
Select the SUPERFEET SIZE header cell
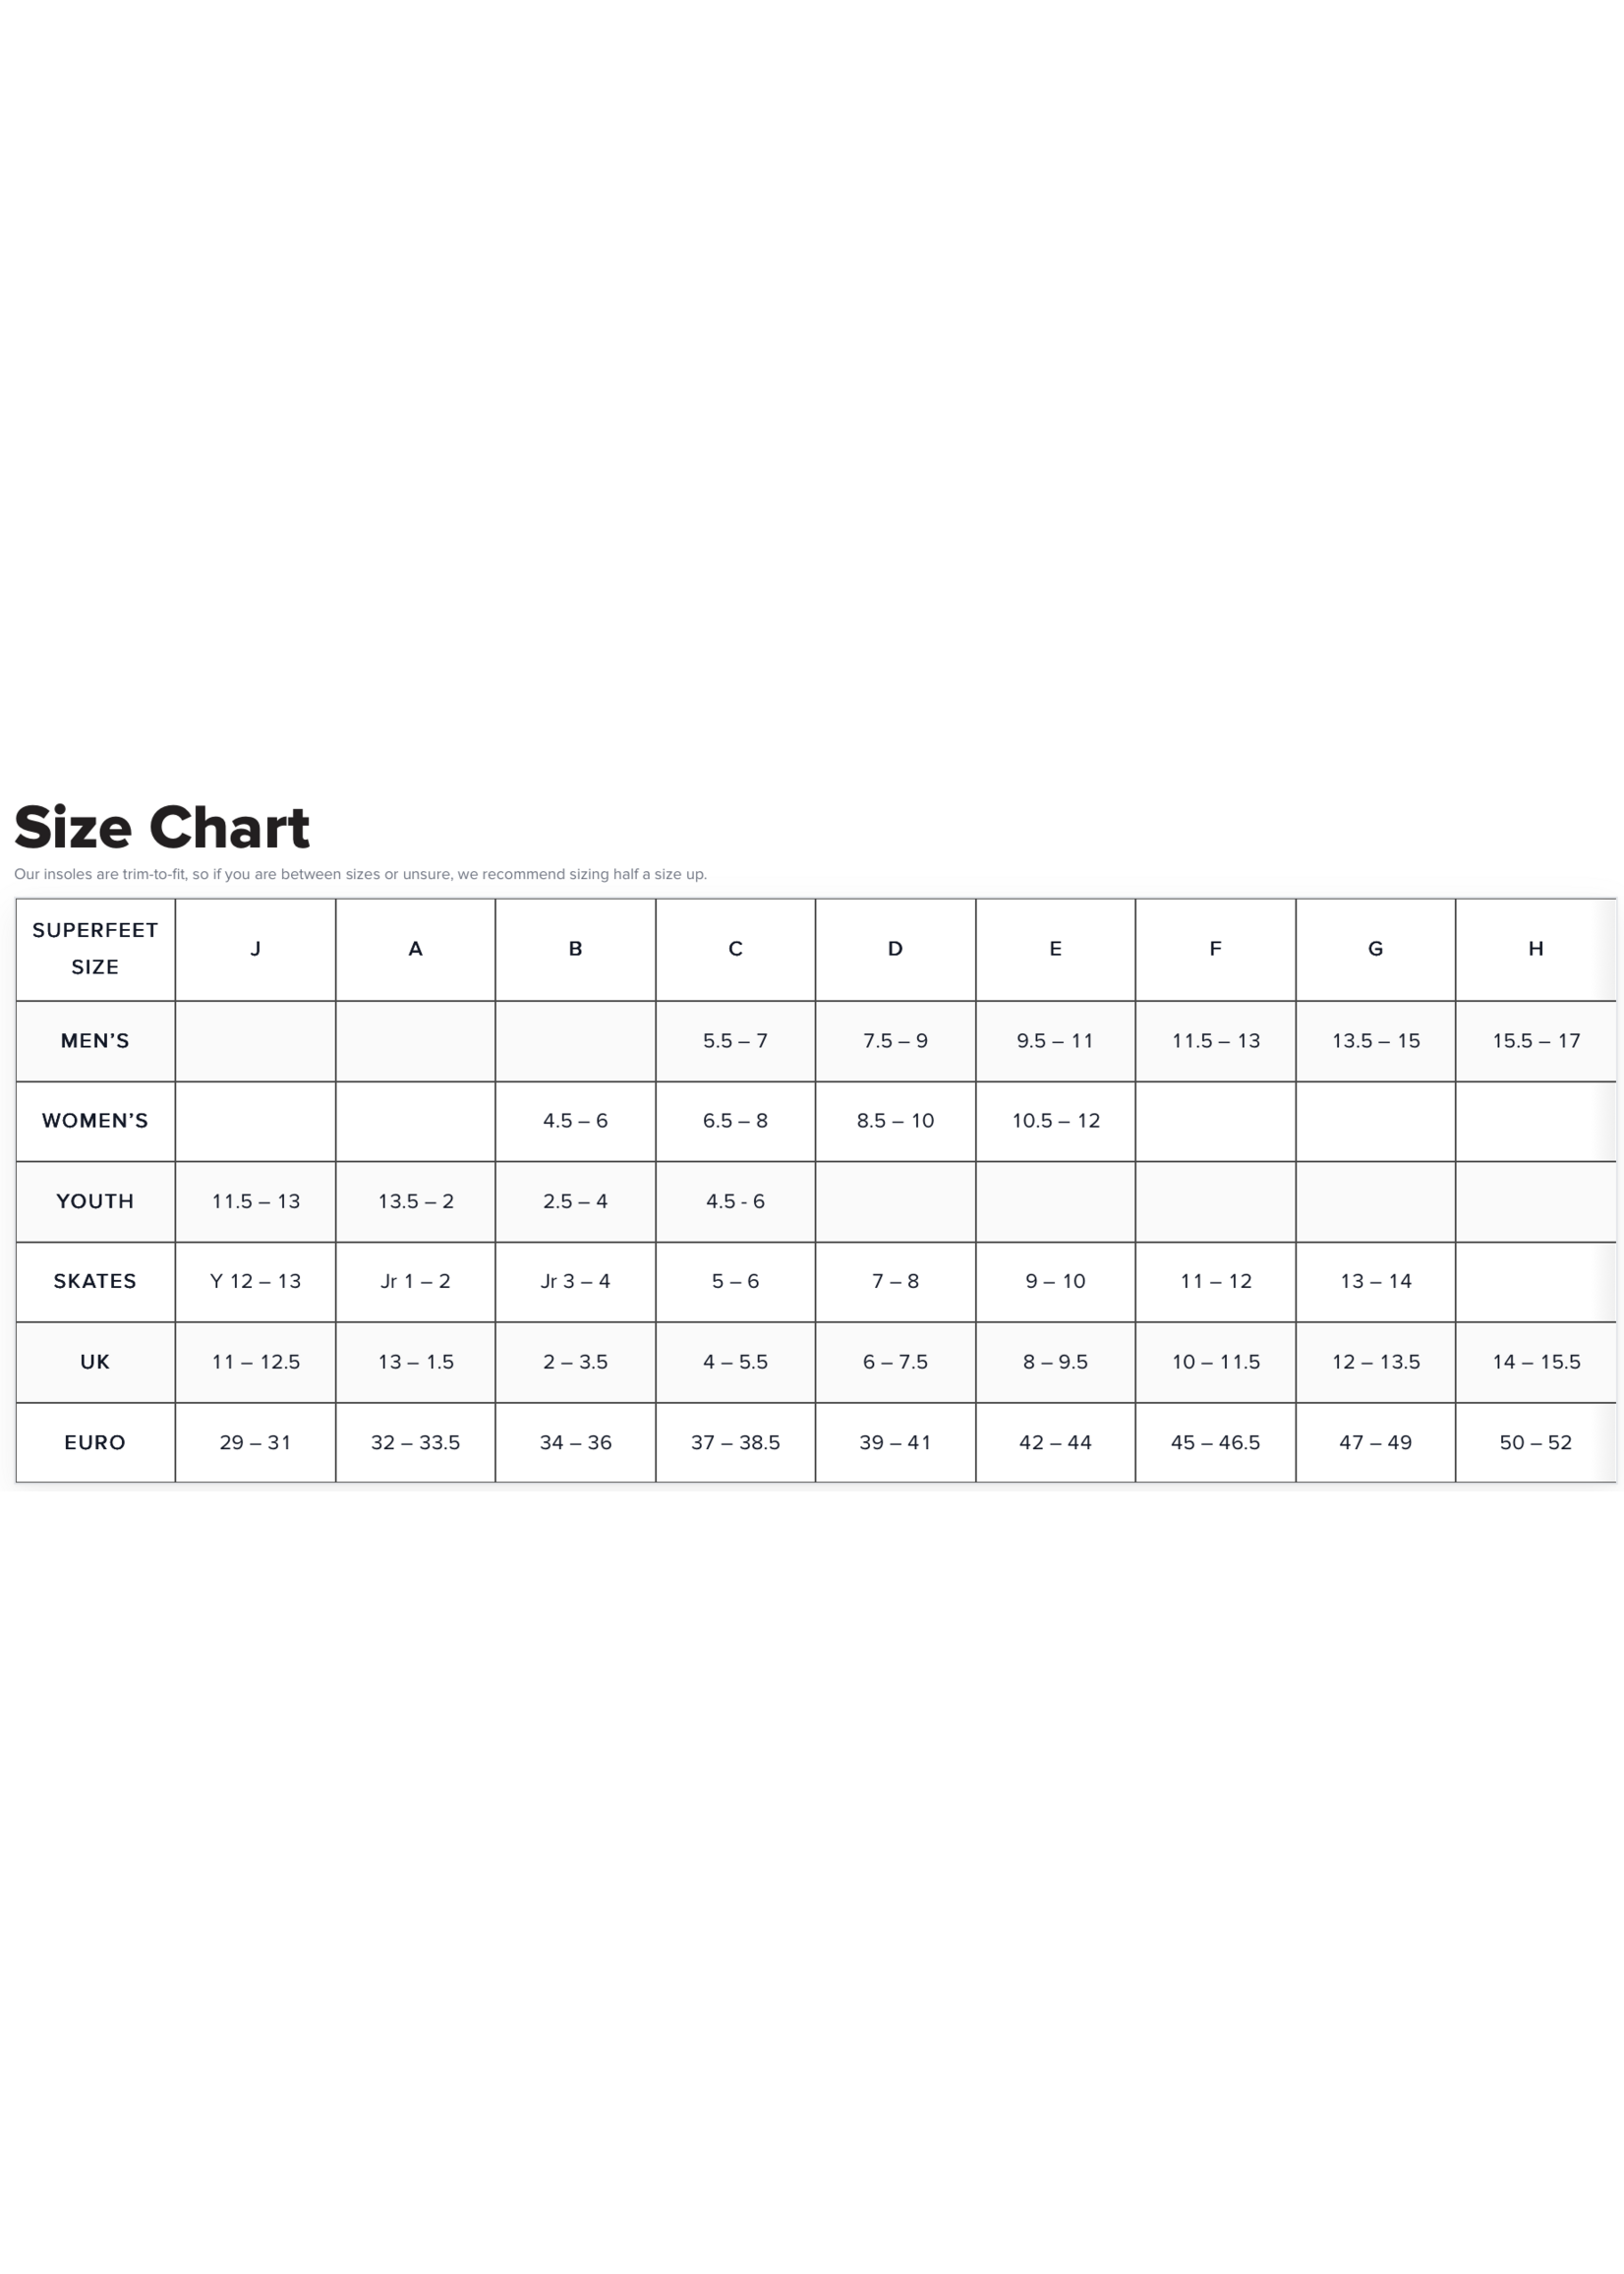point(95,948)
